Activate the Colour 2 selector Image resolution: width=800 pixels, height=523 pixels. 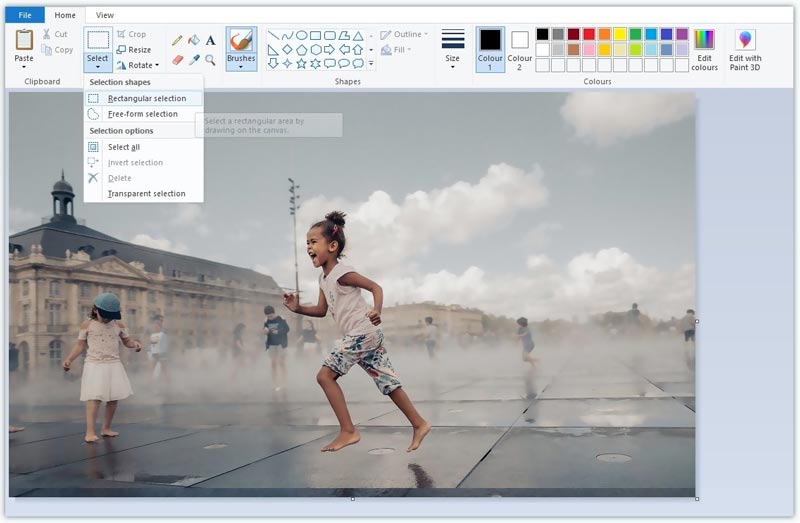[x=520, y=49]
